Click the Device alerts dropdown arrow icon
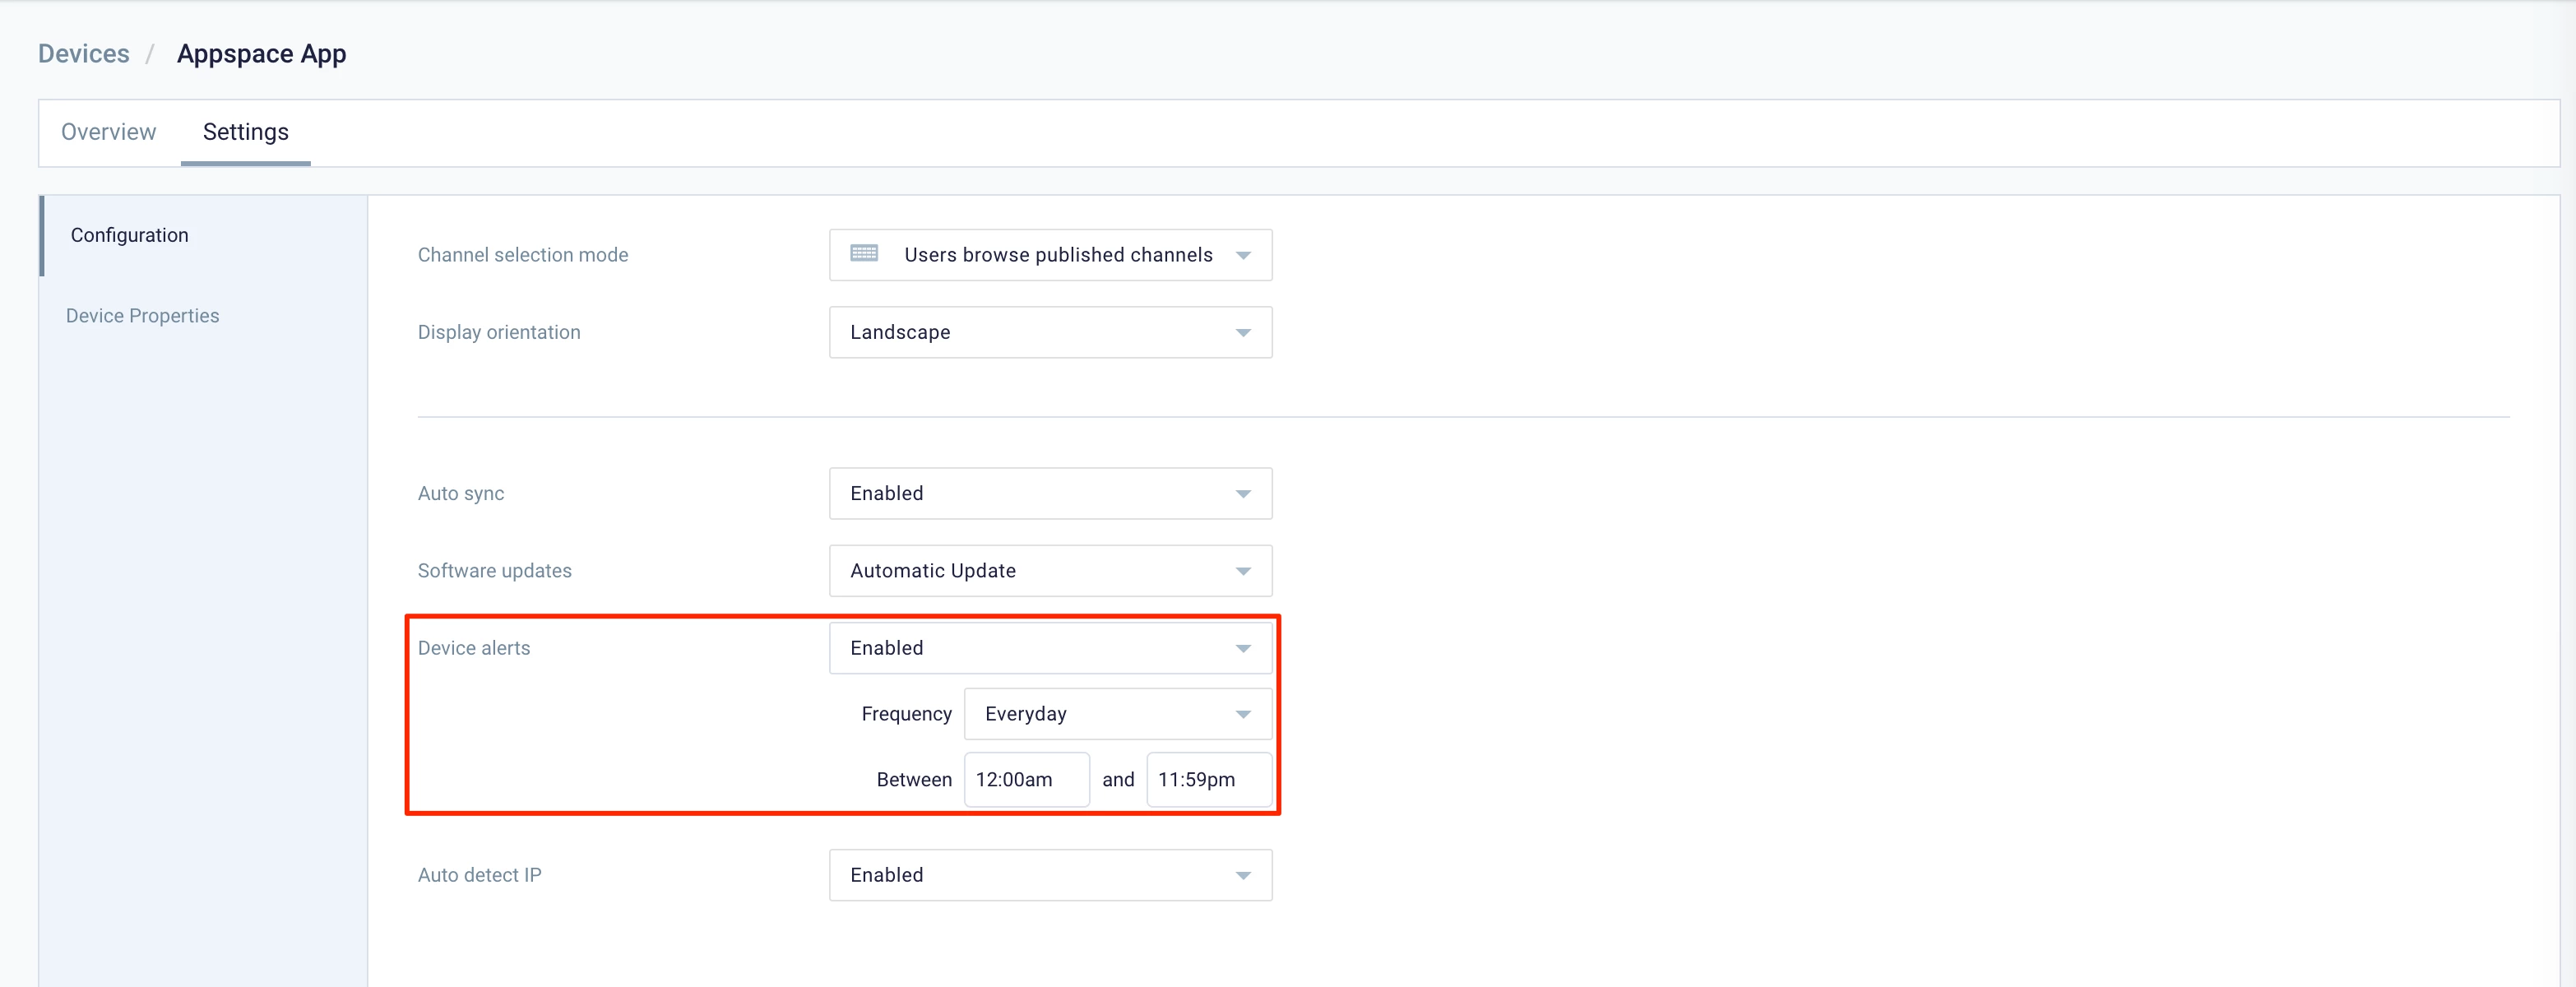The height and width of the screenshot is (987, 2576). pos(1243,648)
